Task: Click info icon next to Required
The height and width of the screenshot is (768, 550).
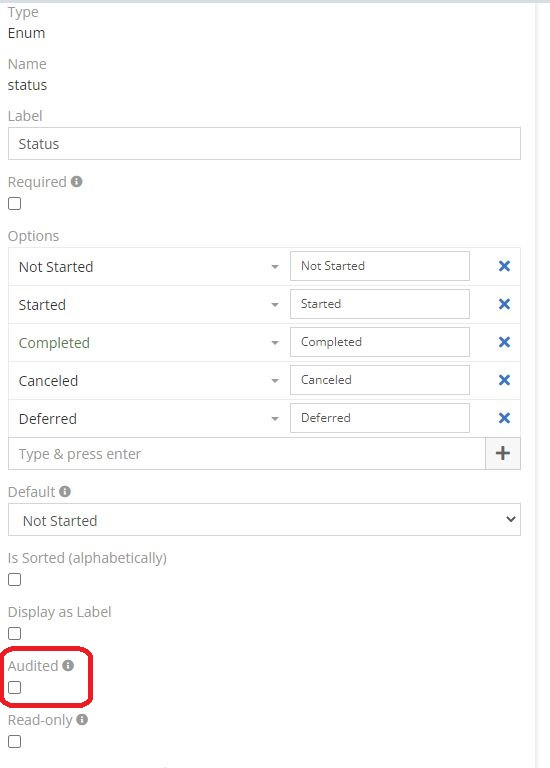Action: coord(76,182)
